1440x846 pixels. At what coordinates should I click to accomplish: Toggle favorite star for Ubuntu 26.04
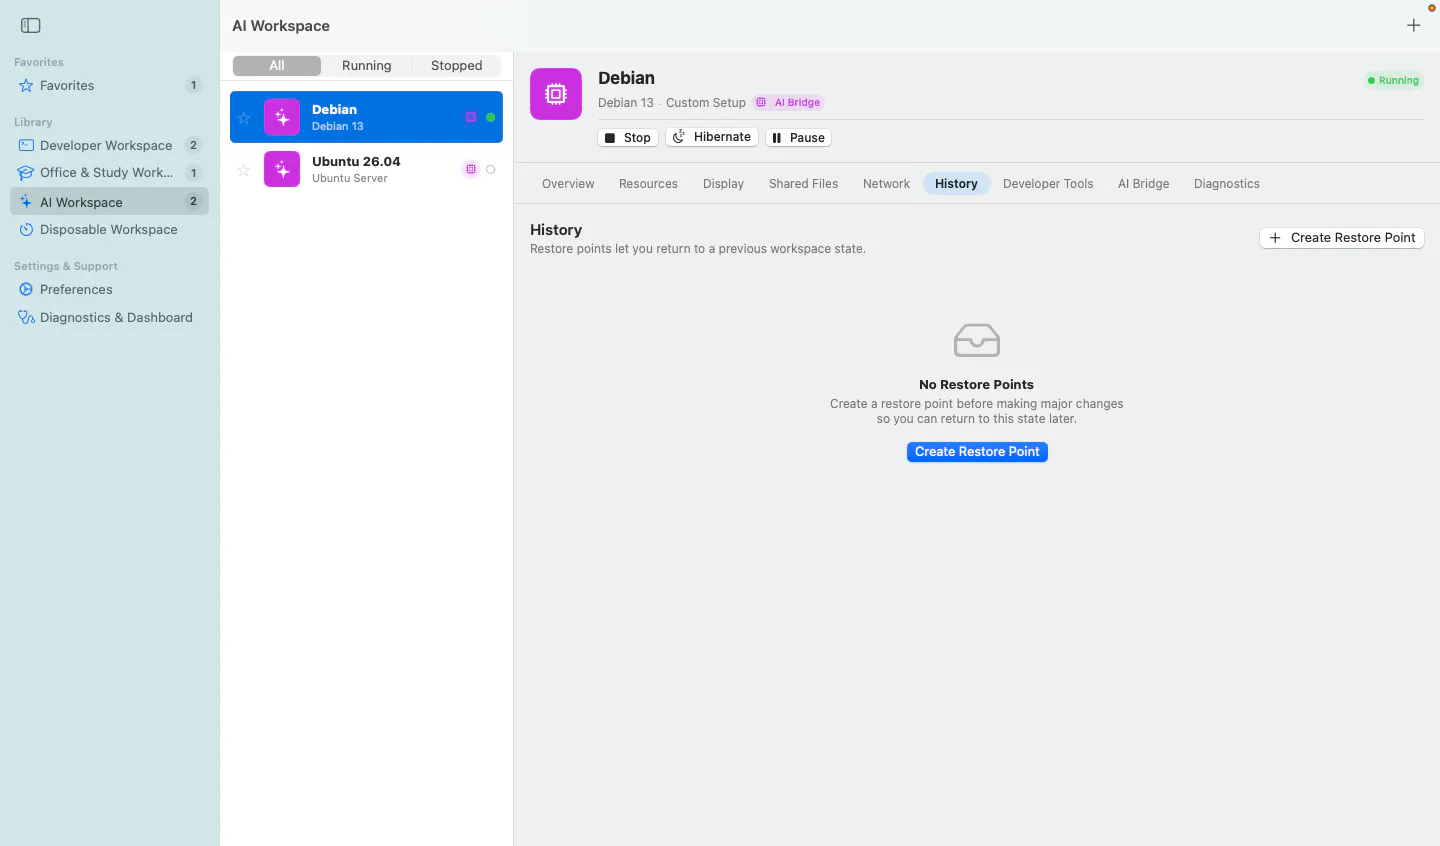point(244,170)
